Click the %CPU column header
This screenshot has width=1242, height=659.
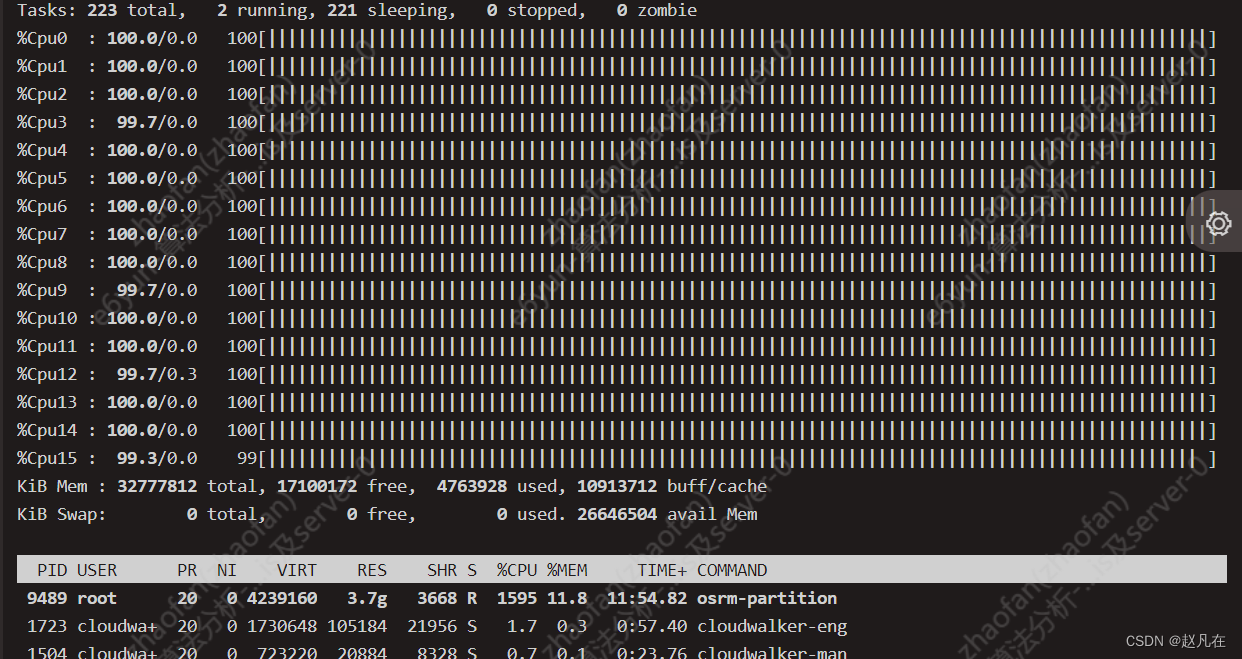click(517, 570)
